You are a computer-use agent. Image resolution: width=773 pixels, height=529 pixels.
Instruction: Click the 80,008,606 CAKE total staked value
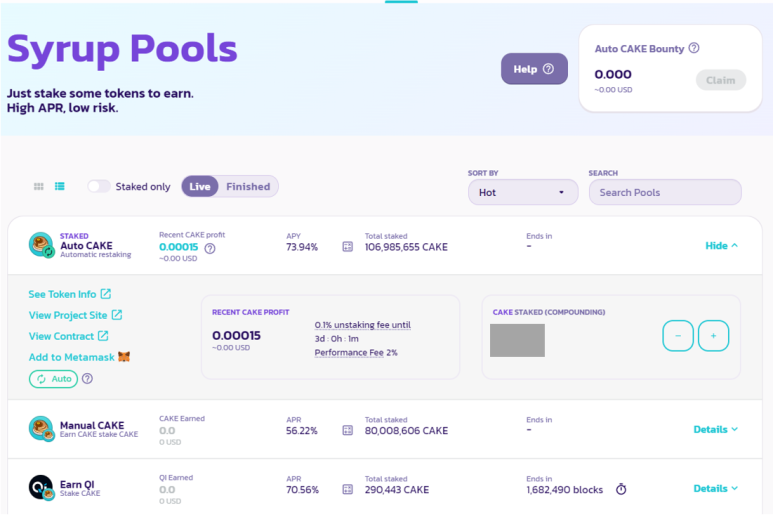point(406,431)
